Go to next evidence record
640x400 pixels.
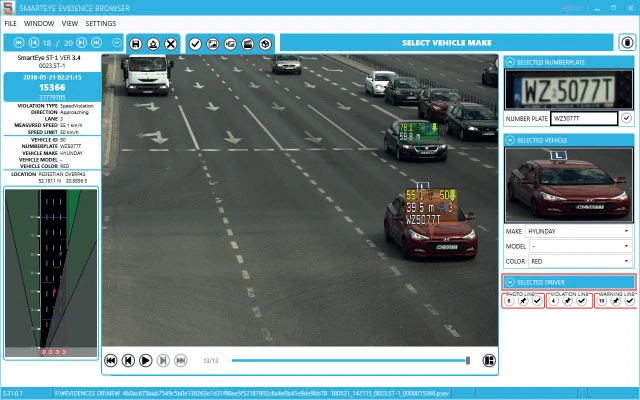[x=81, y=42]
